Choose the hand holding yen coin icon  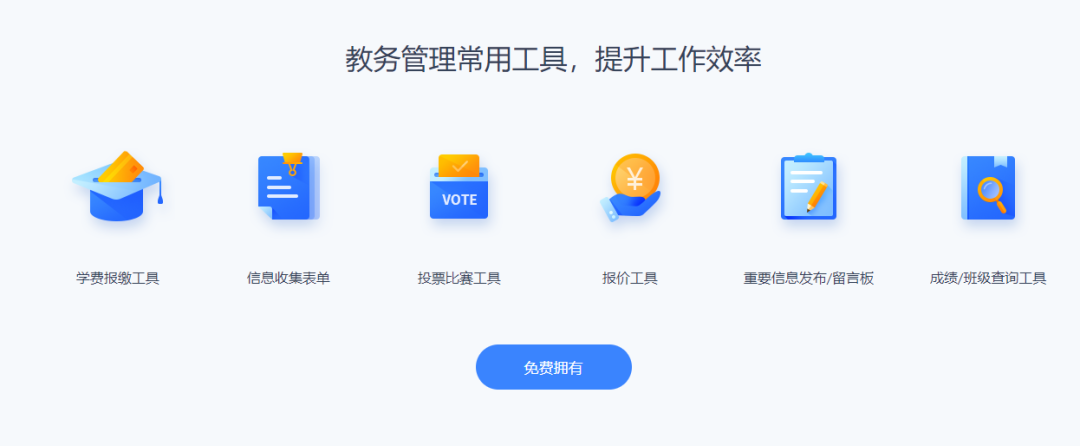coord(630,187)
